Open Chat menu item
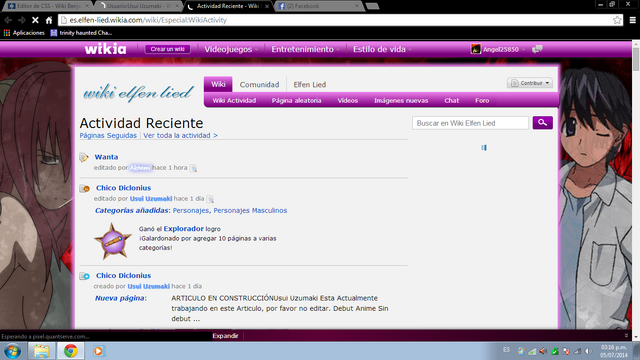The width and height of the screenshot is (640, 360). pos(451,100)
